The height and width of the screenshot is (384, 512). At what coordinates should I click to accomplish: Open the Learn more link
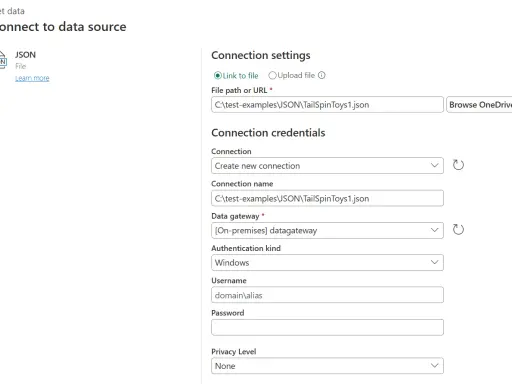(32, 78)
